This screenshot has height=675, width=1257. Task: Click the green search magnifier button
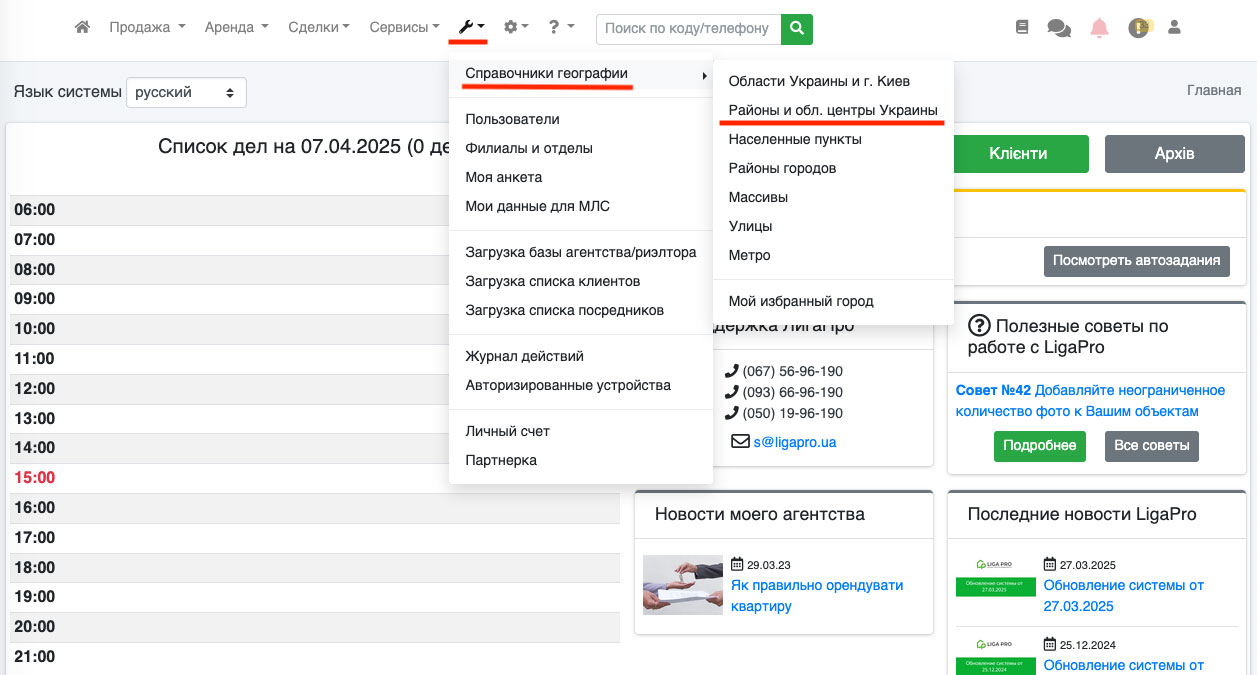click(797, 29)
